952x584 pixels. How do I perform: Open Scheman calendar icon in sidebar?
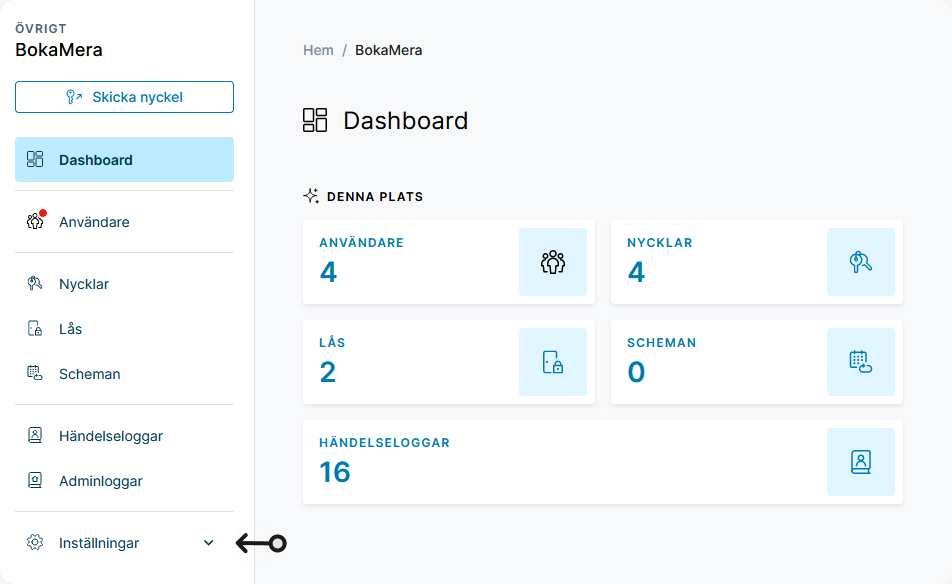click(35, 373)
